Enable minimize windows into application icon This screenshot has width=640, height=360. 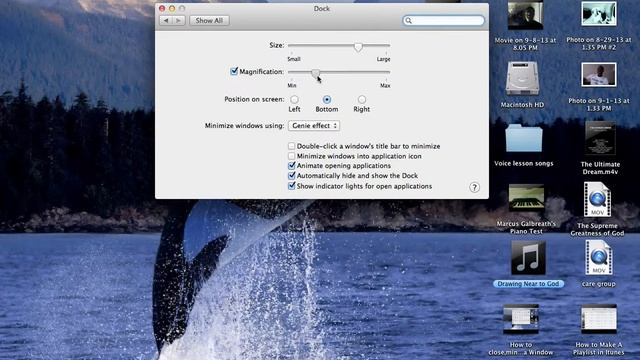click(291, 156)
